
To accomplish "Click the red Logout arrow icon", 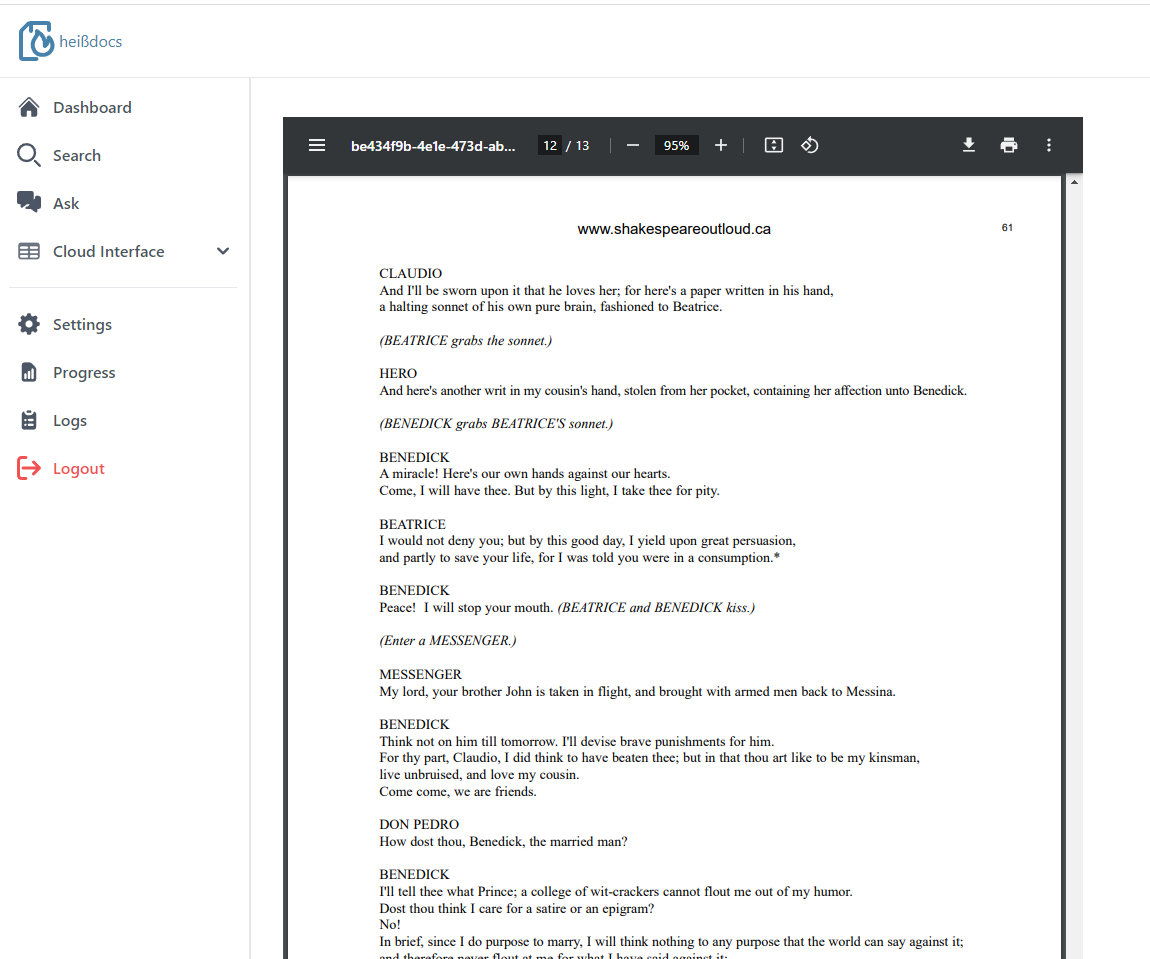I will (29, 468).
